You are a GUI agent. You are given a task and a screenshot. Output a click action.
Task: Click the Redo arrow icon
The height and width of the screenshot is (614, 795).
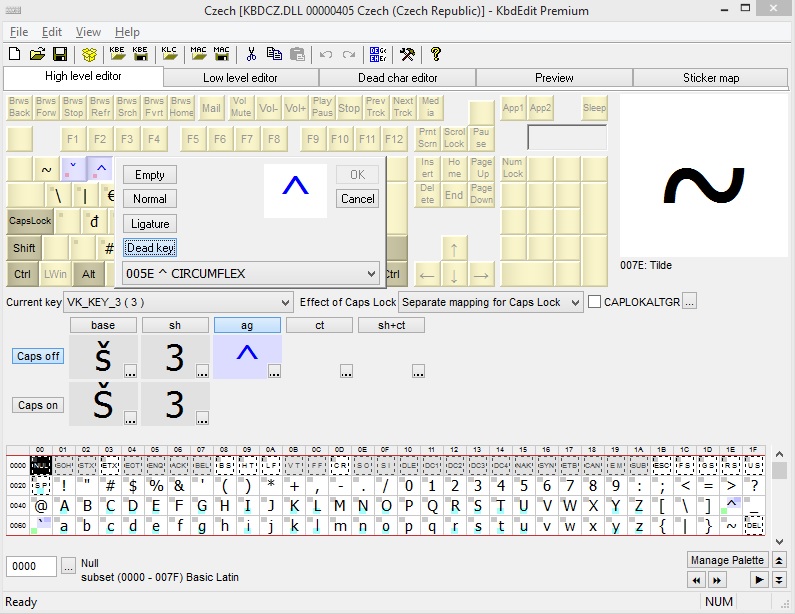pyautogui.click(x=349, y=54)
